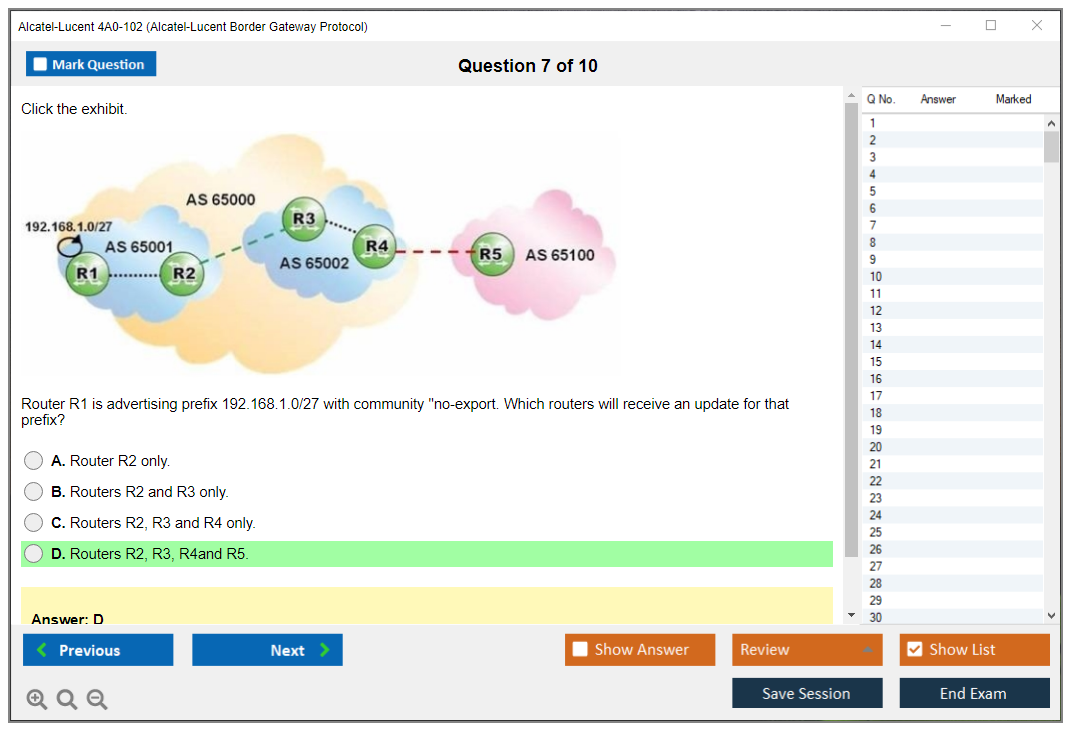Screen dimensions: 1075x735
Task: Open the Review dropdown menu
Action: click(x=806, y=650)
